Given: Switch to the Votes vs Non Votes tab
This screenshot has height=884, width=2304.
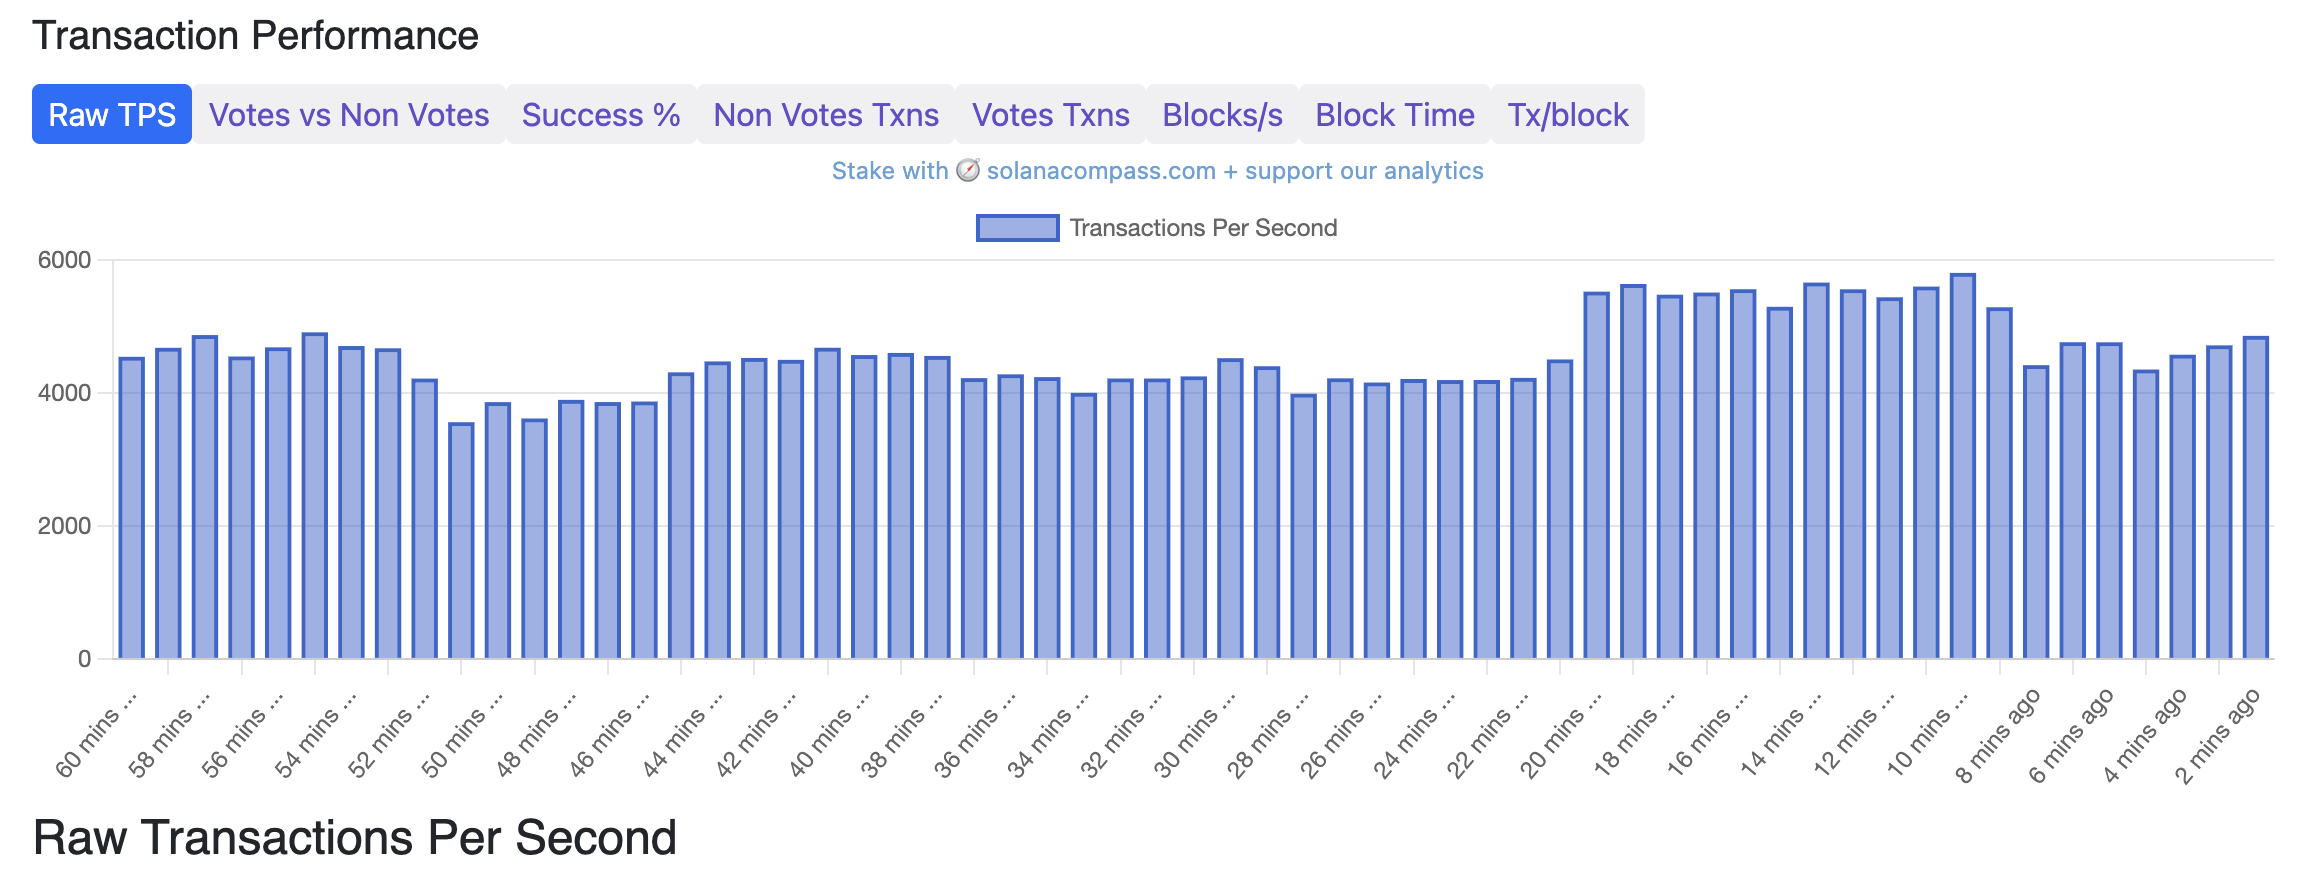Looking at the screenshot, I should coord(349,114).
